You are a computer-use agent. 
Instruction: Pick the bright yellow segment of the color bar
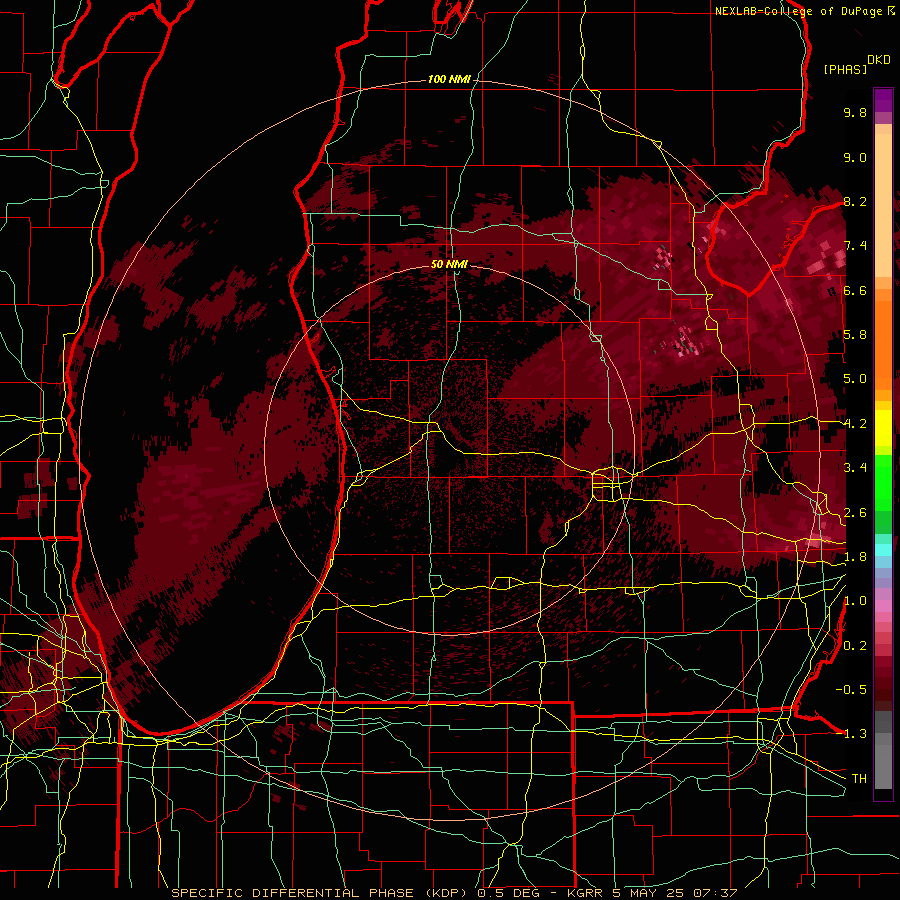[x=883, y=428]
